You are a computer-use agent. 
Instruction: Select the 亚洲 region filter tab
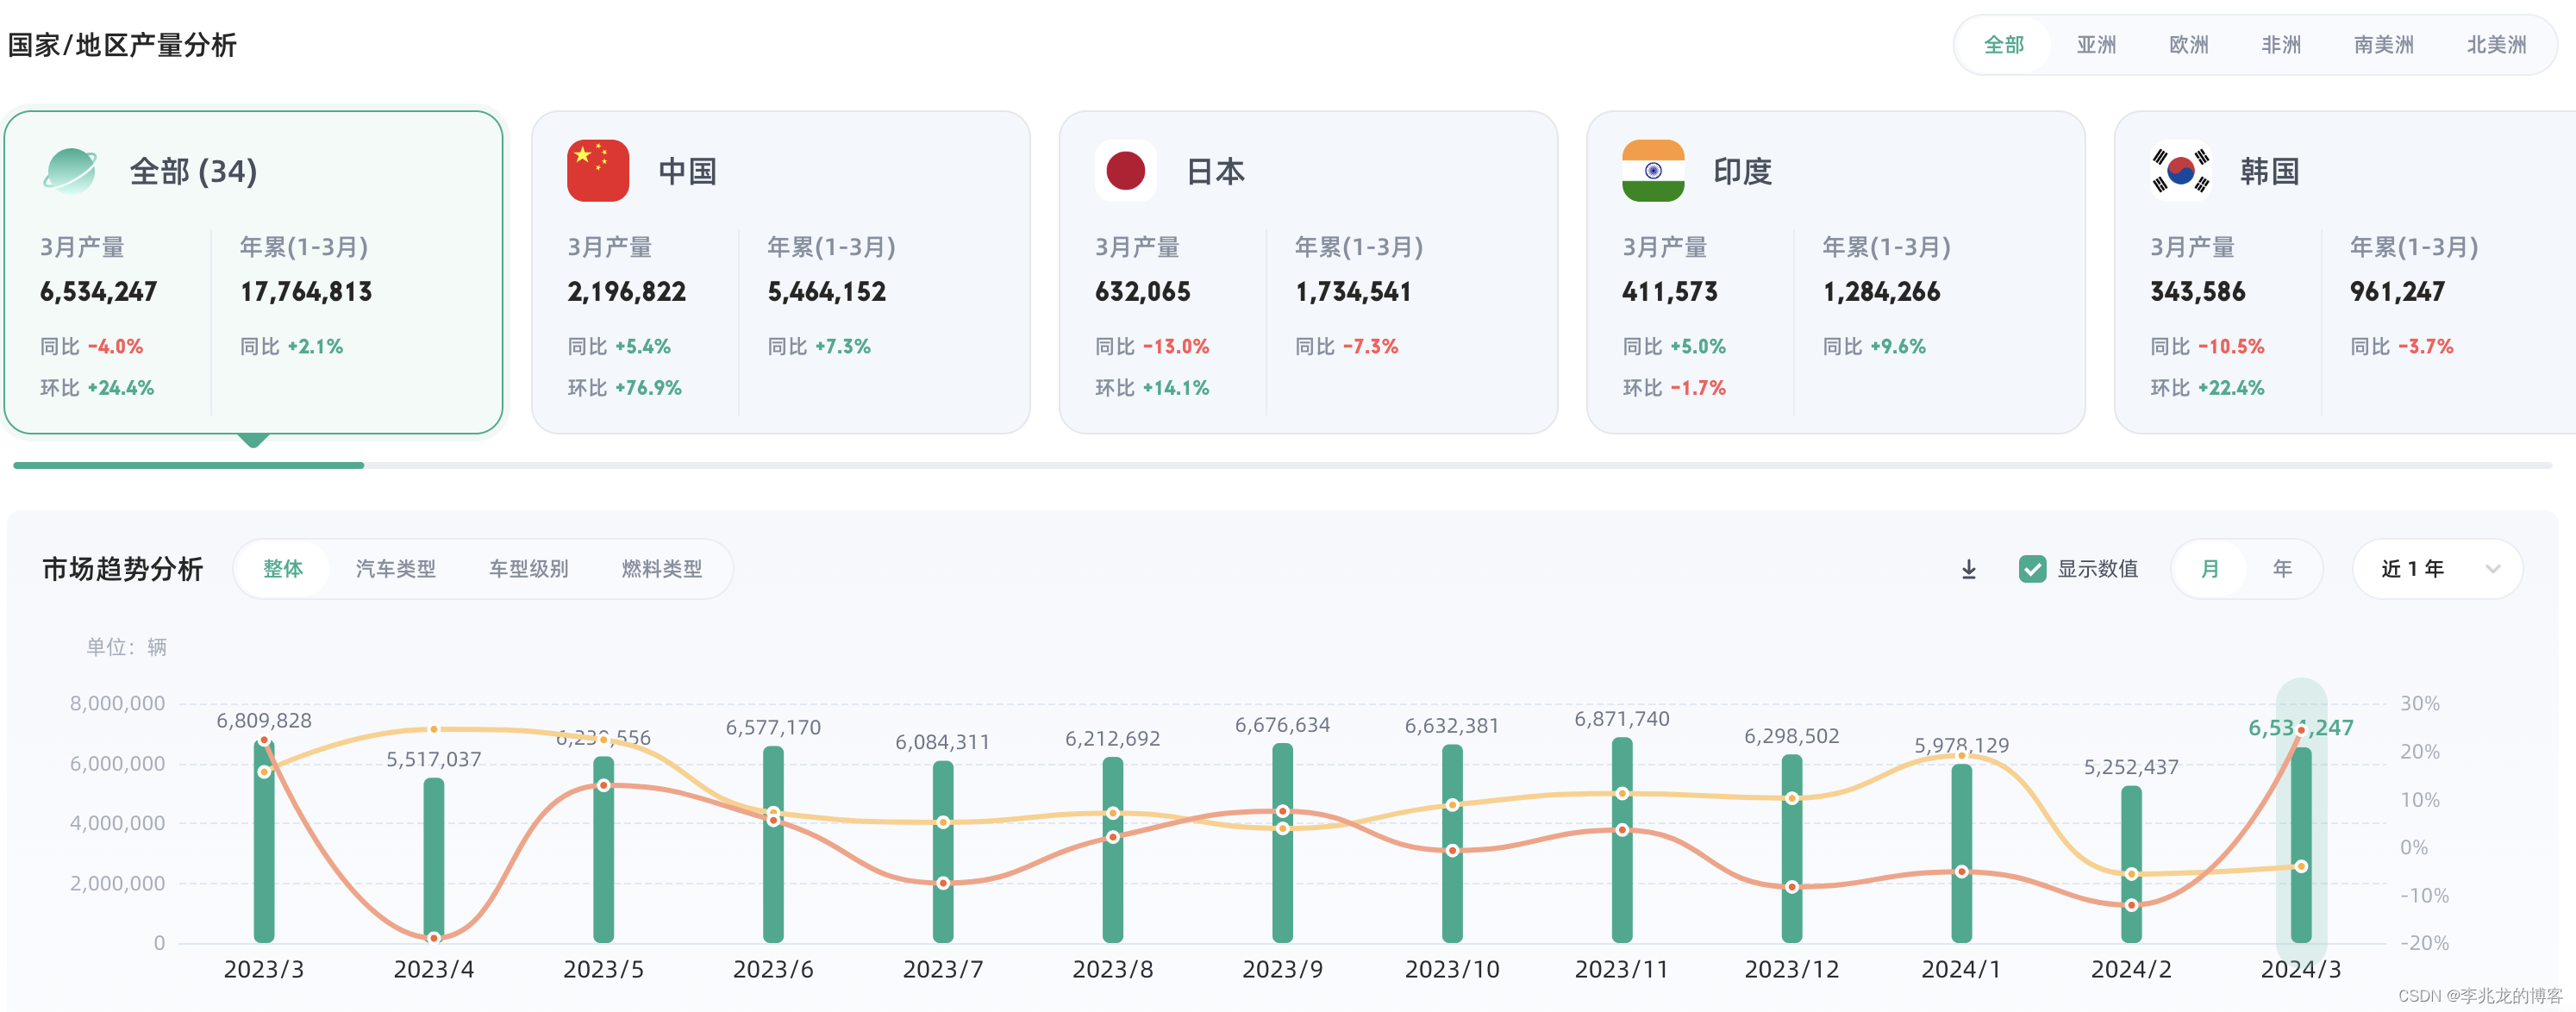pyautogui.click(x=2096, y=45)
